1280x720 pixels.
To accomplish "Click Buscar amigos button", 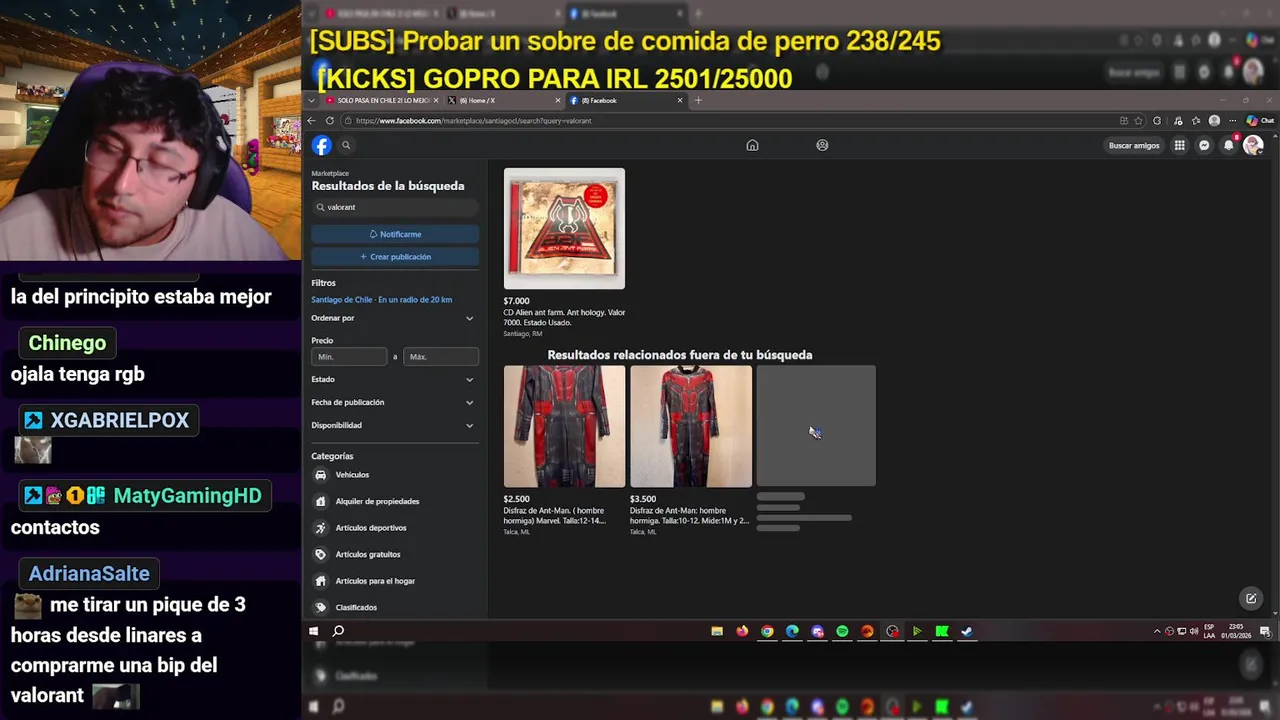I will click(1134, 145).
